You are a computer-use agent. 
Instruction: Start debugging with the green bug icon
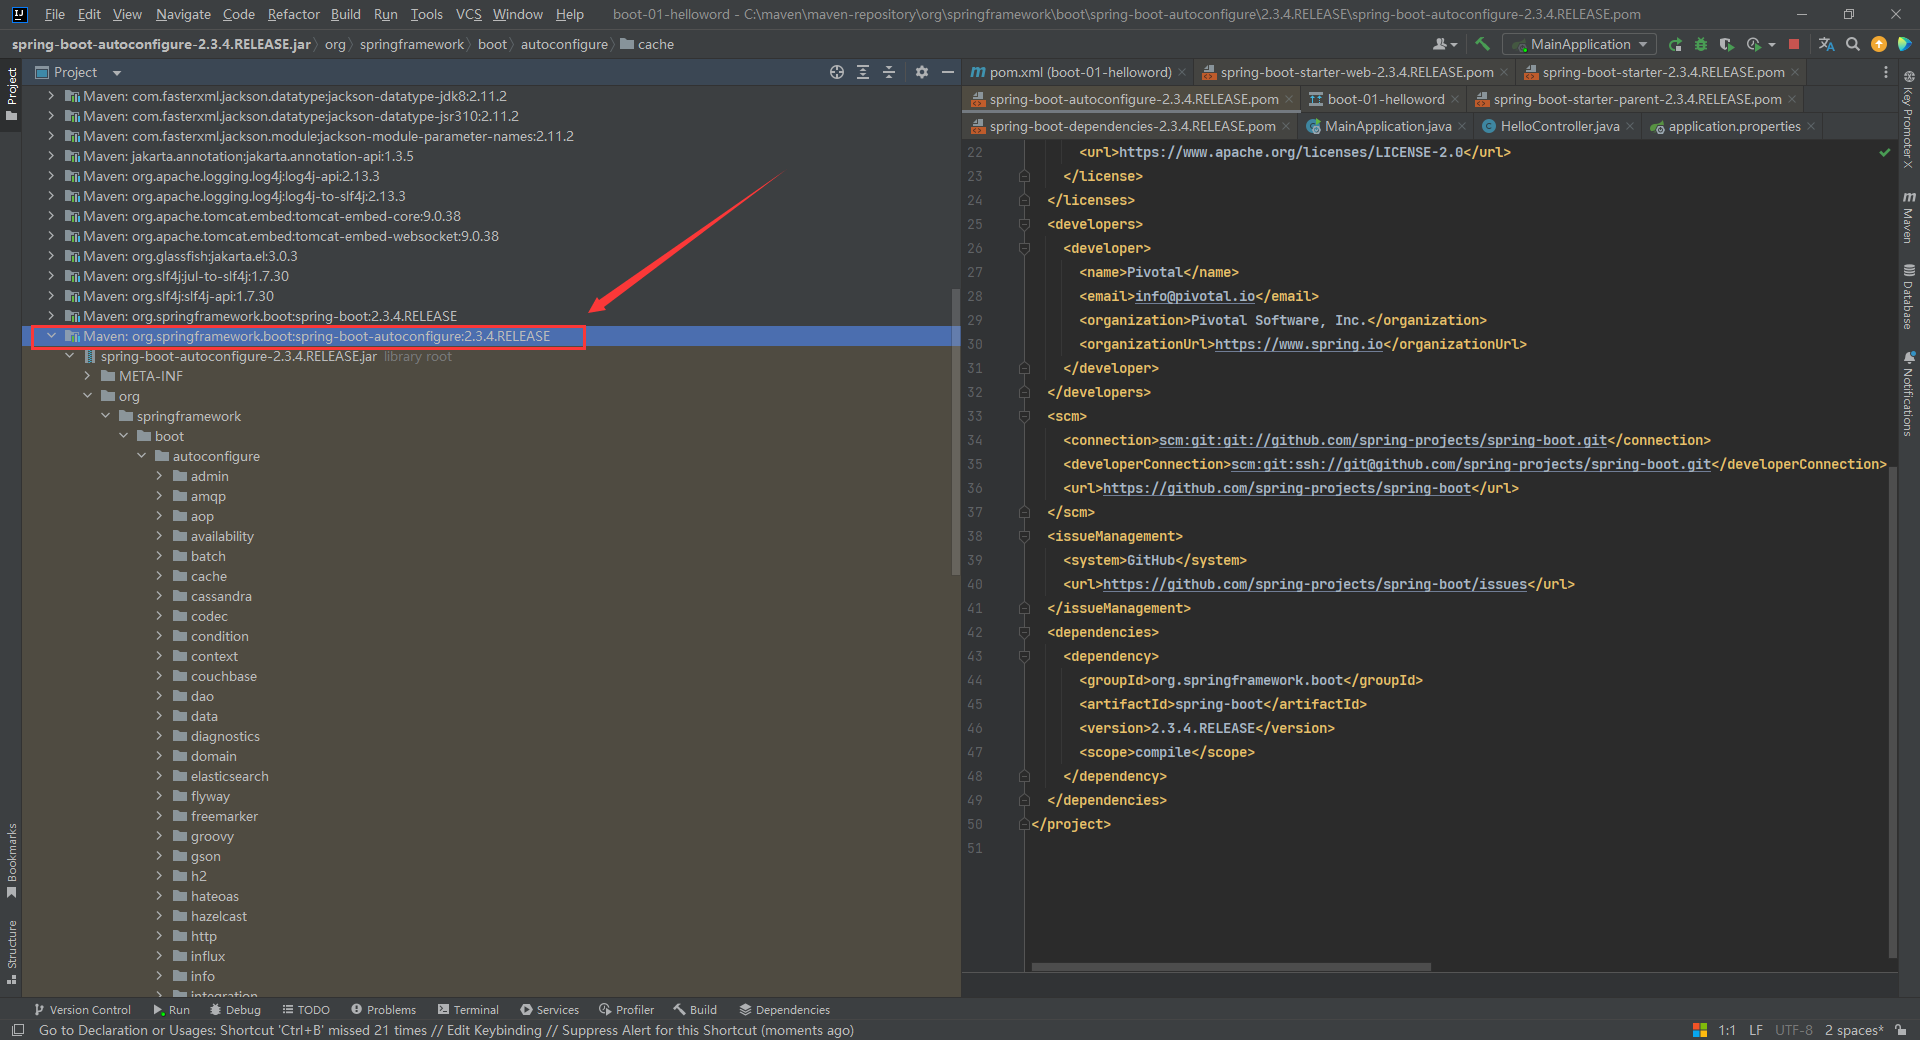pos(1700,44)
